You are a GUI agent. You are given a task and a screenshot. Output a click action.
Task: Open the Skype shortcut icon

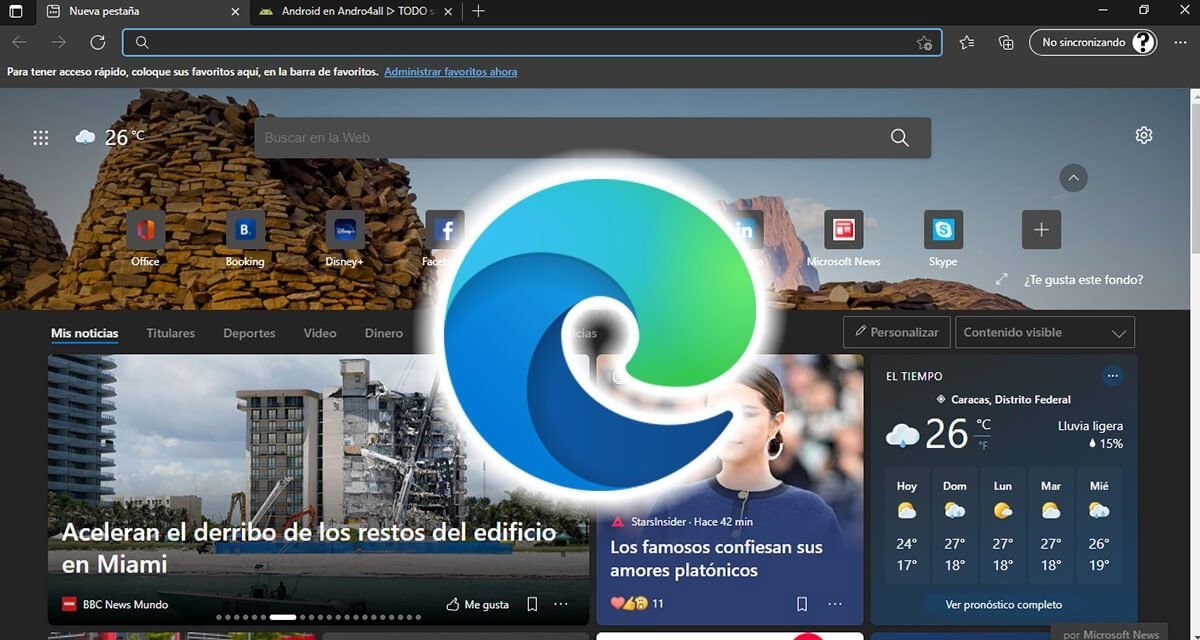pyautogui.click(x=941, y=230)
